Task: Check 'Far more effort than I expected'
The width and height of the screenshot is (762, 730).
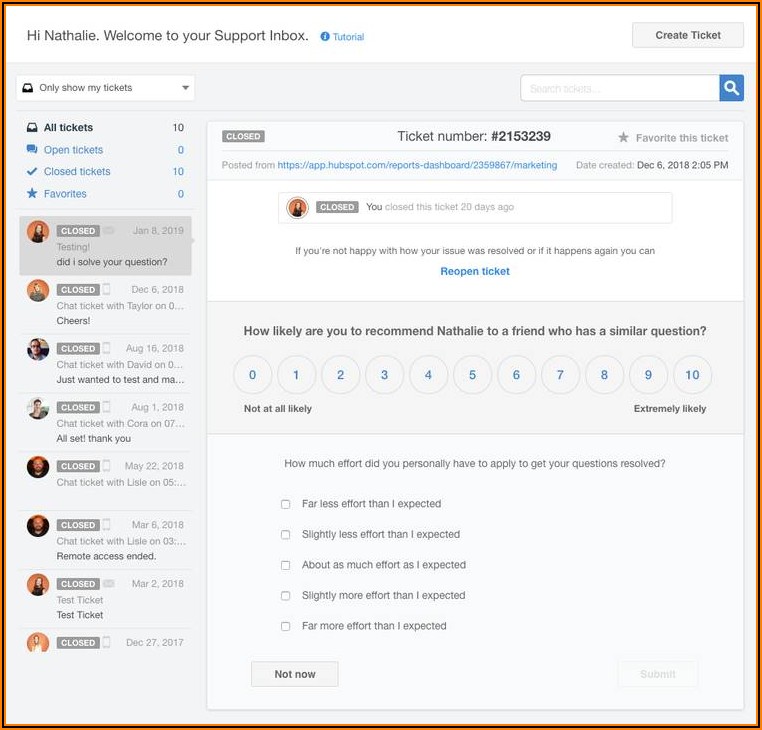Action: coord(285,626)
